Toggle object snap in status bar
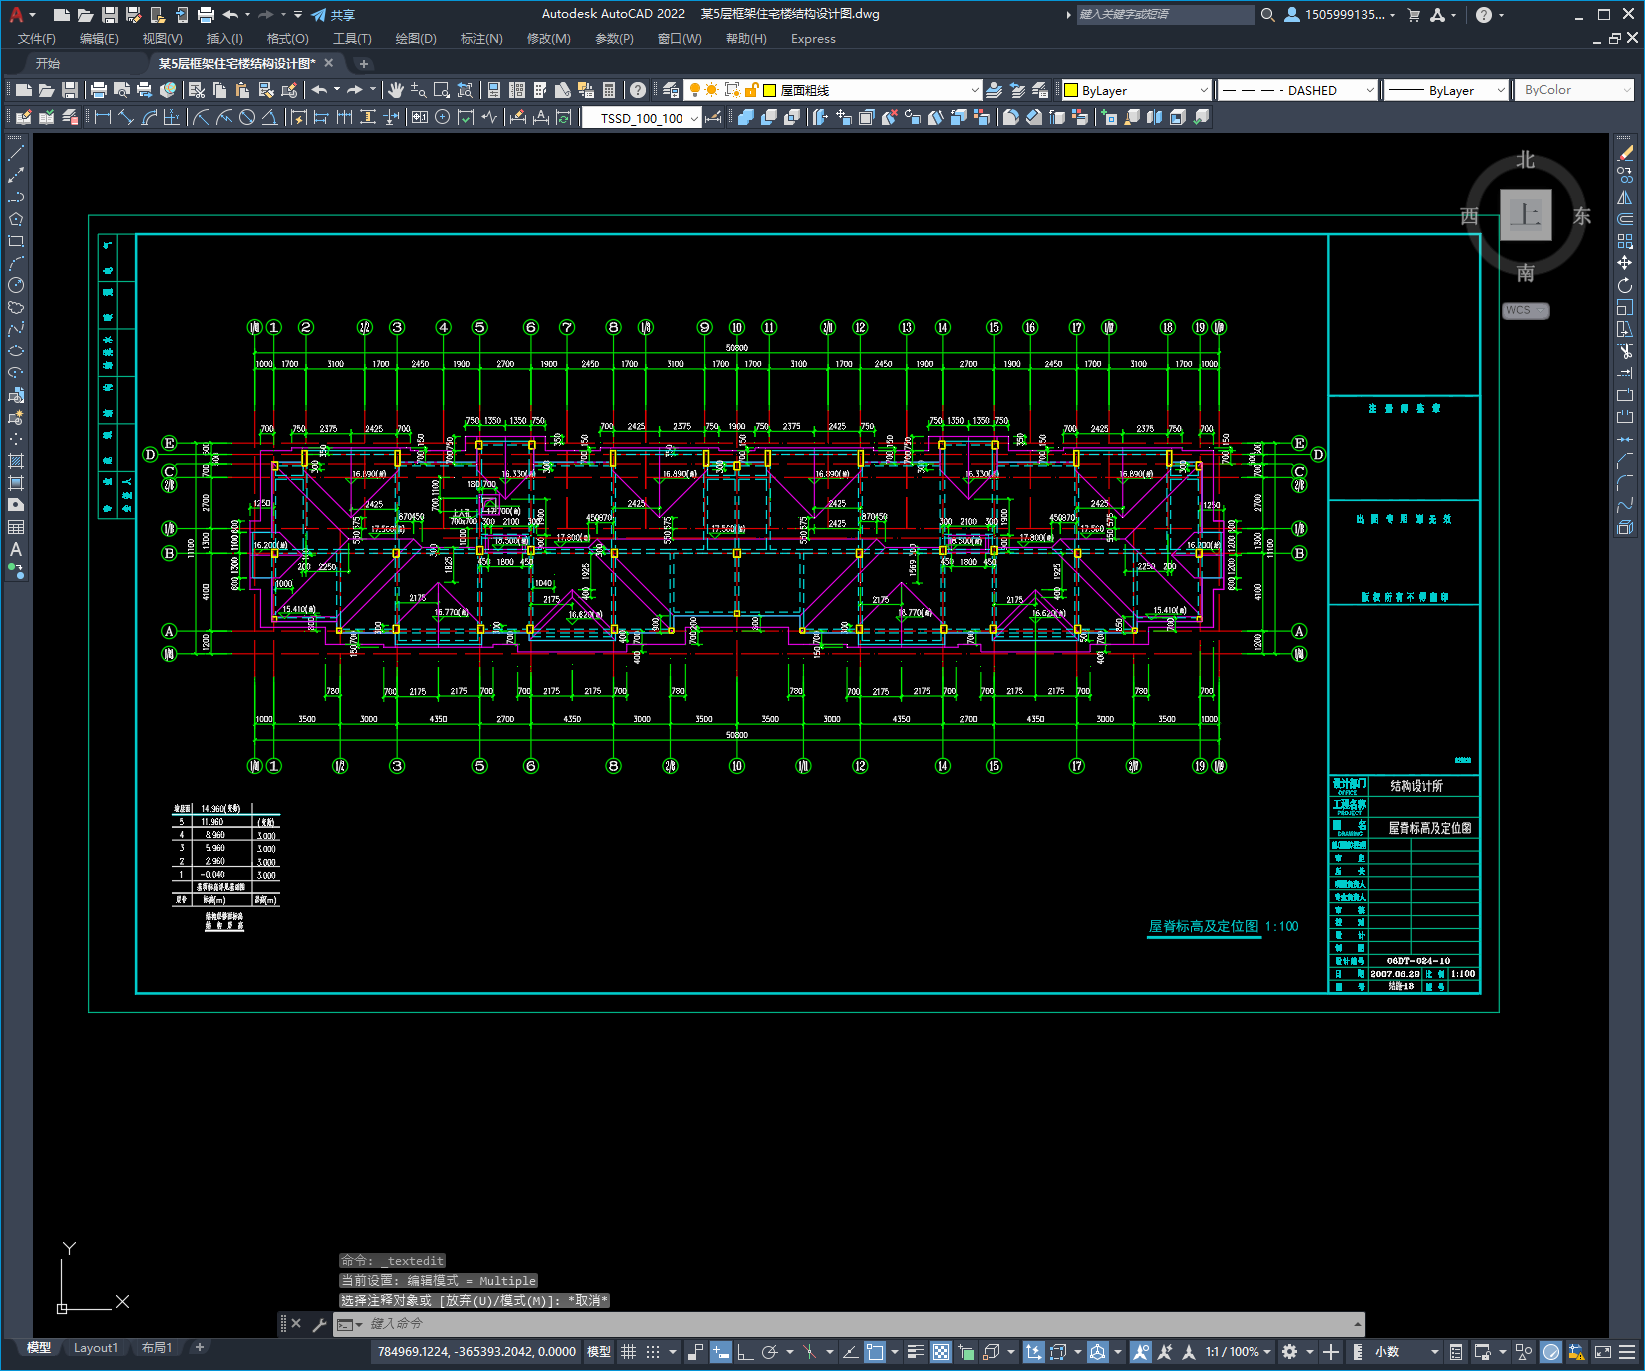This screenshot has width=1645, height=1371. 875,1352
